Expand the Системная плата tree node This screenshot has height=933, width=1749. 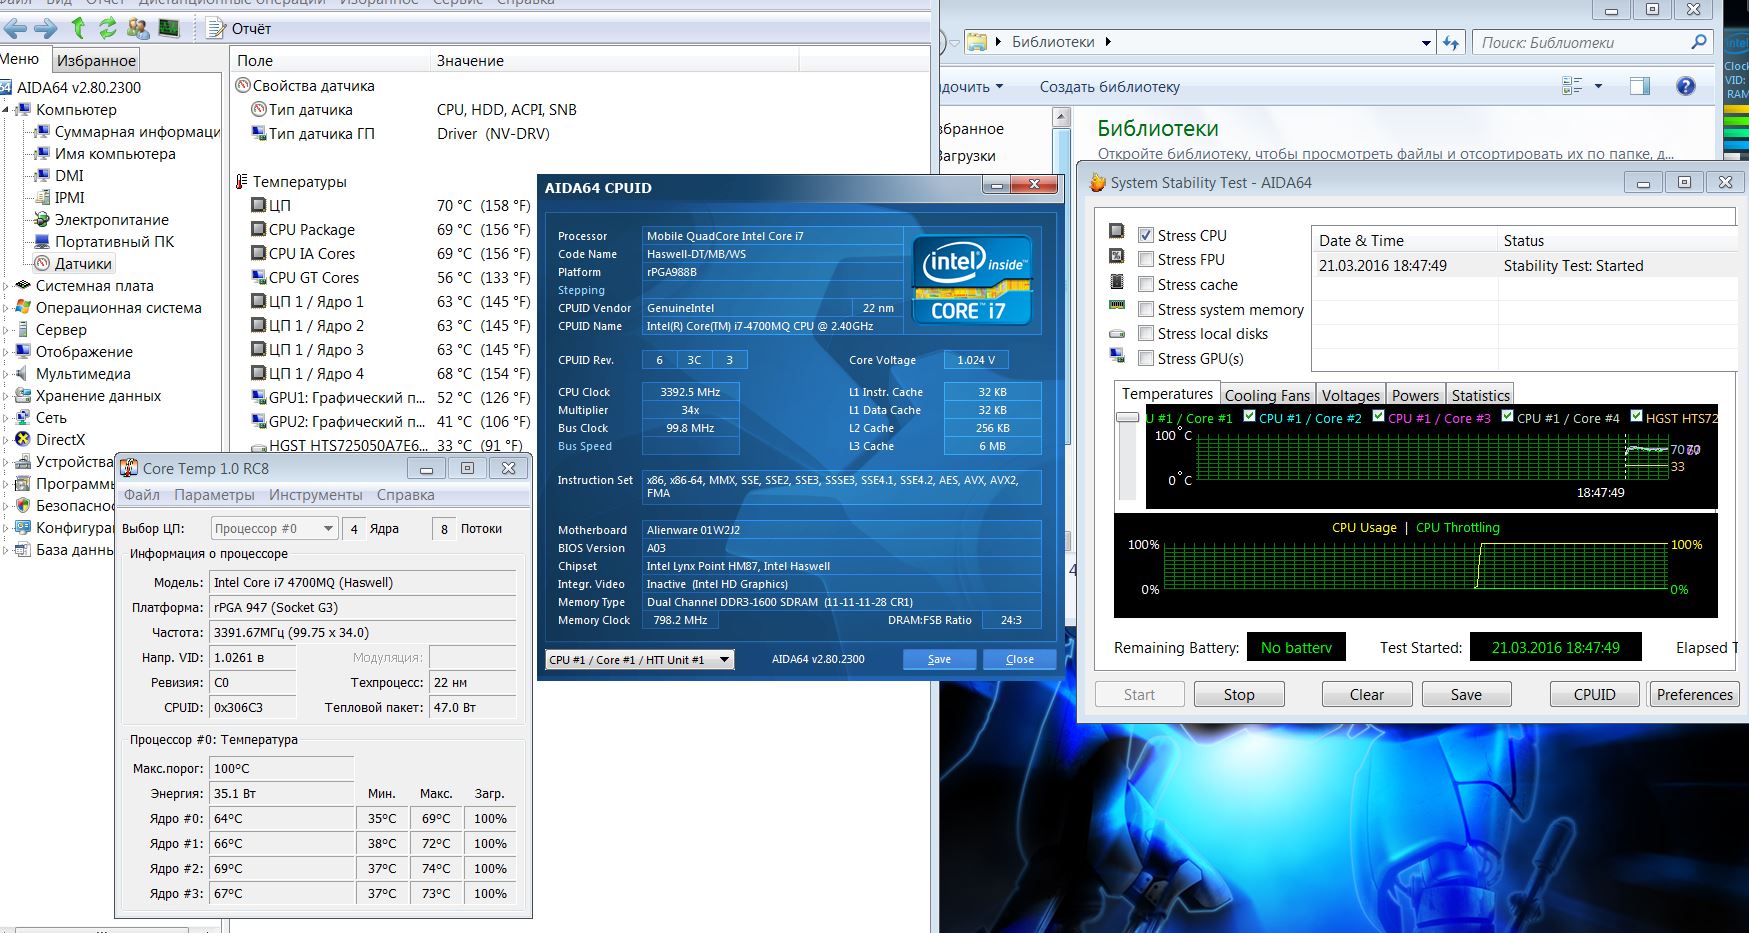tap(6, 286)
